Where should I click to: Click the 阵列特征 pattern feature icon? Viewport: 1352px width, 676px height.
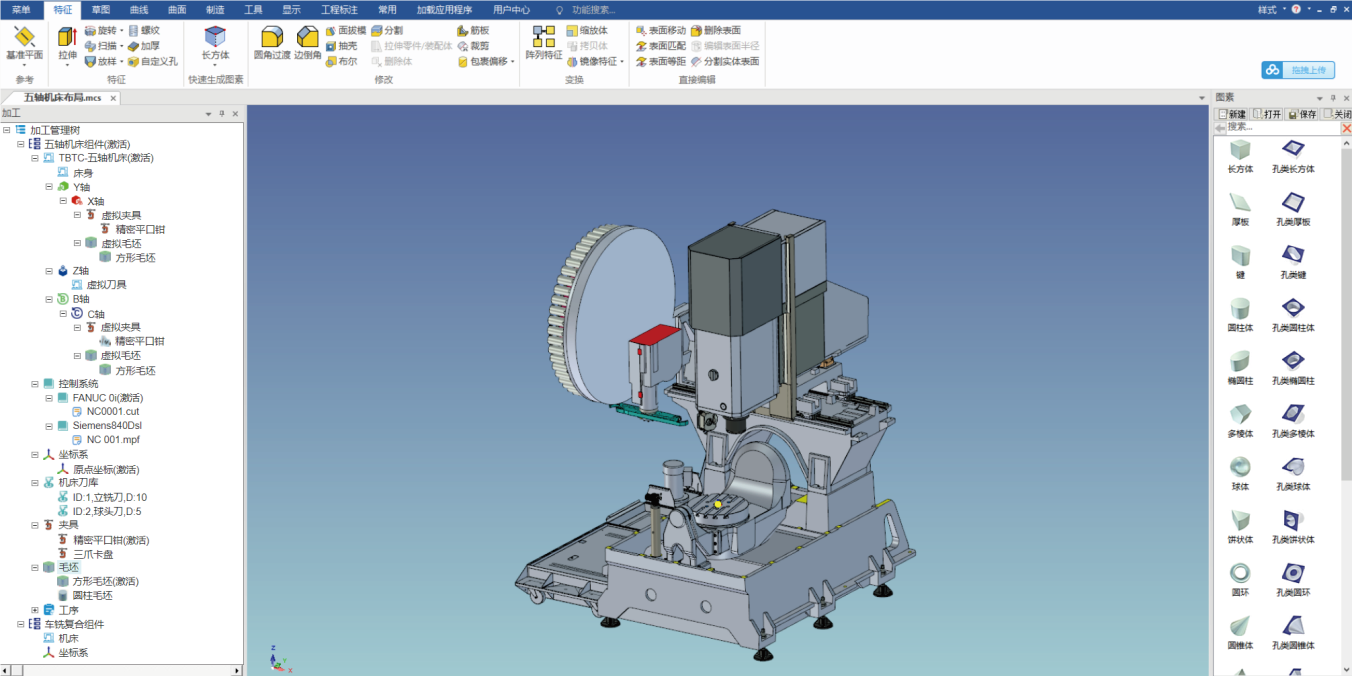544,40
